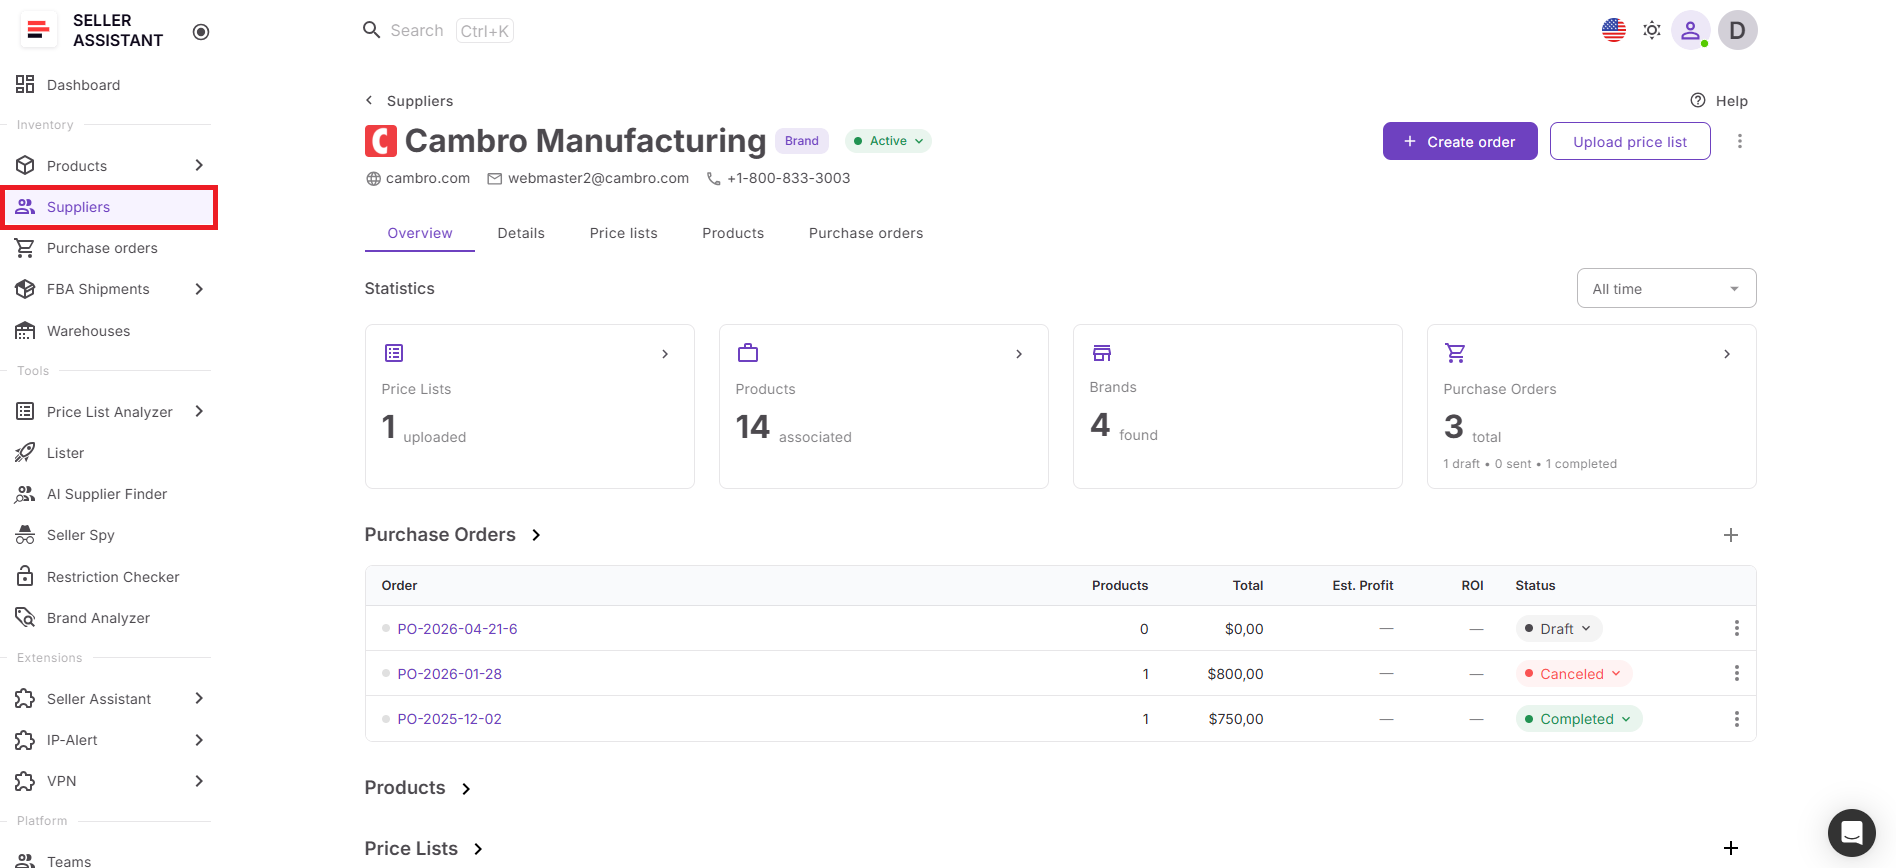Click the Seller Assistant extension puzzle icon
Viewport: 1896px width, 868px height.
click(25, 698)
